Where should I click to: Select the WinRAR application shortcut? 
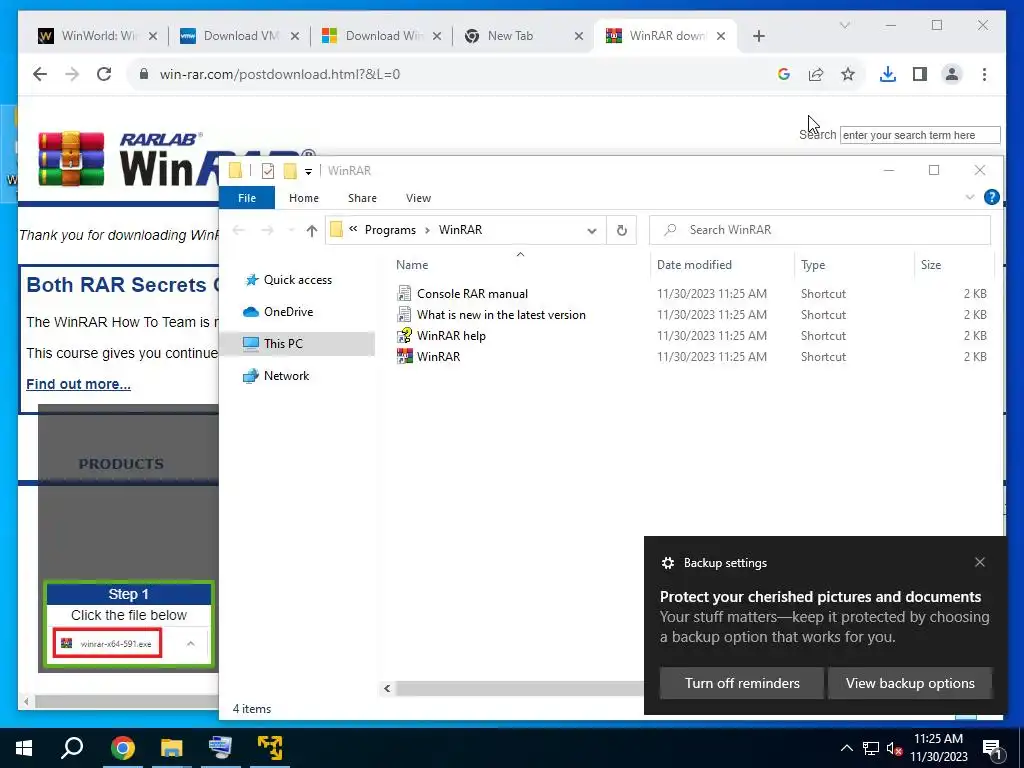click(438, 357)
